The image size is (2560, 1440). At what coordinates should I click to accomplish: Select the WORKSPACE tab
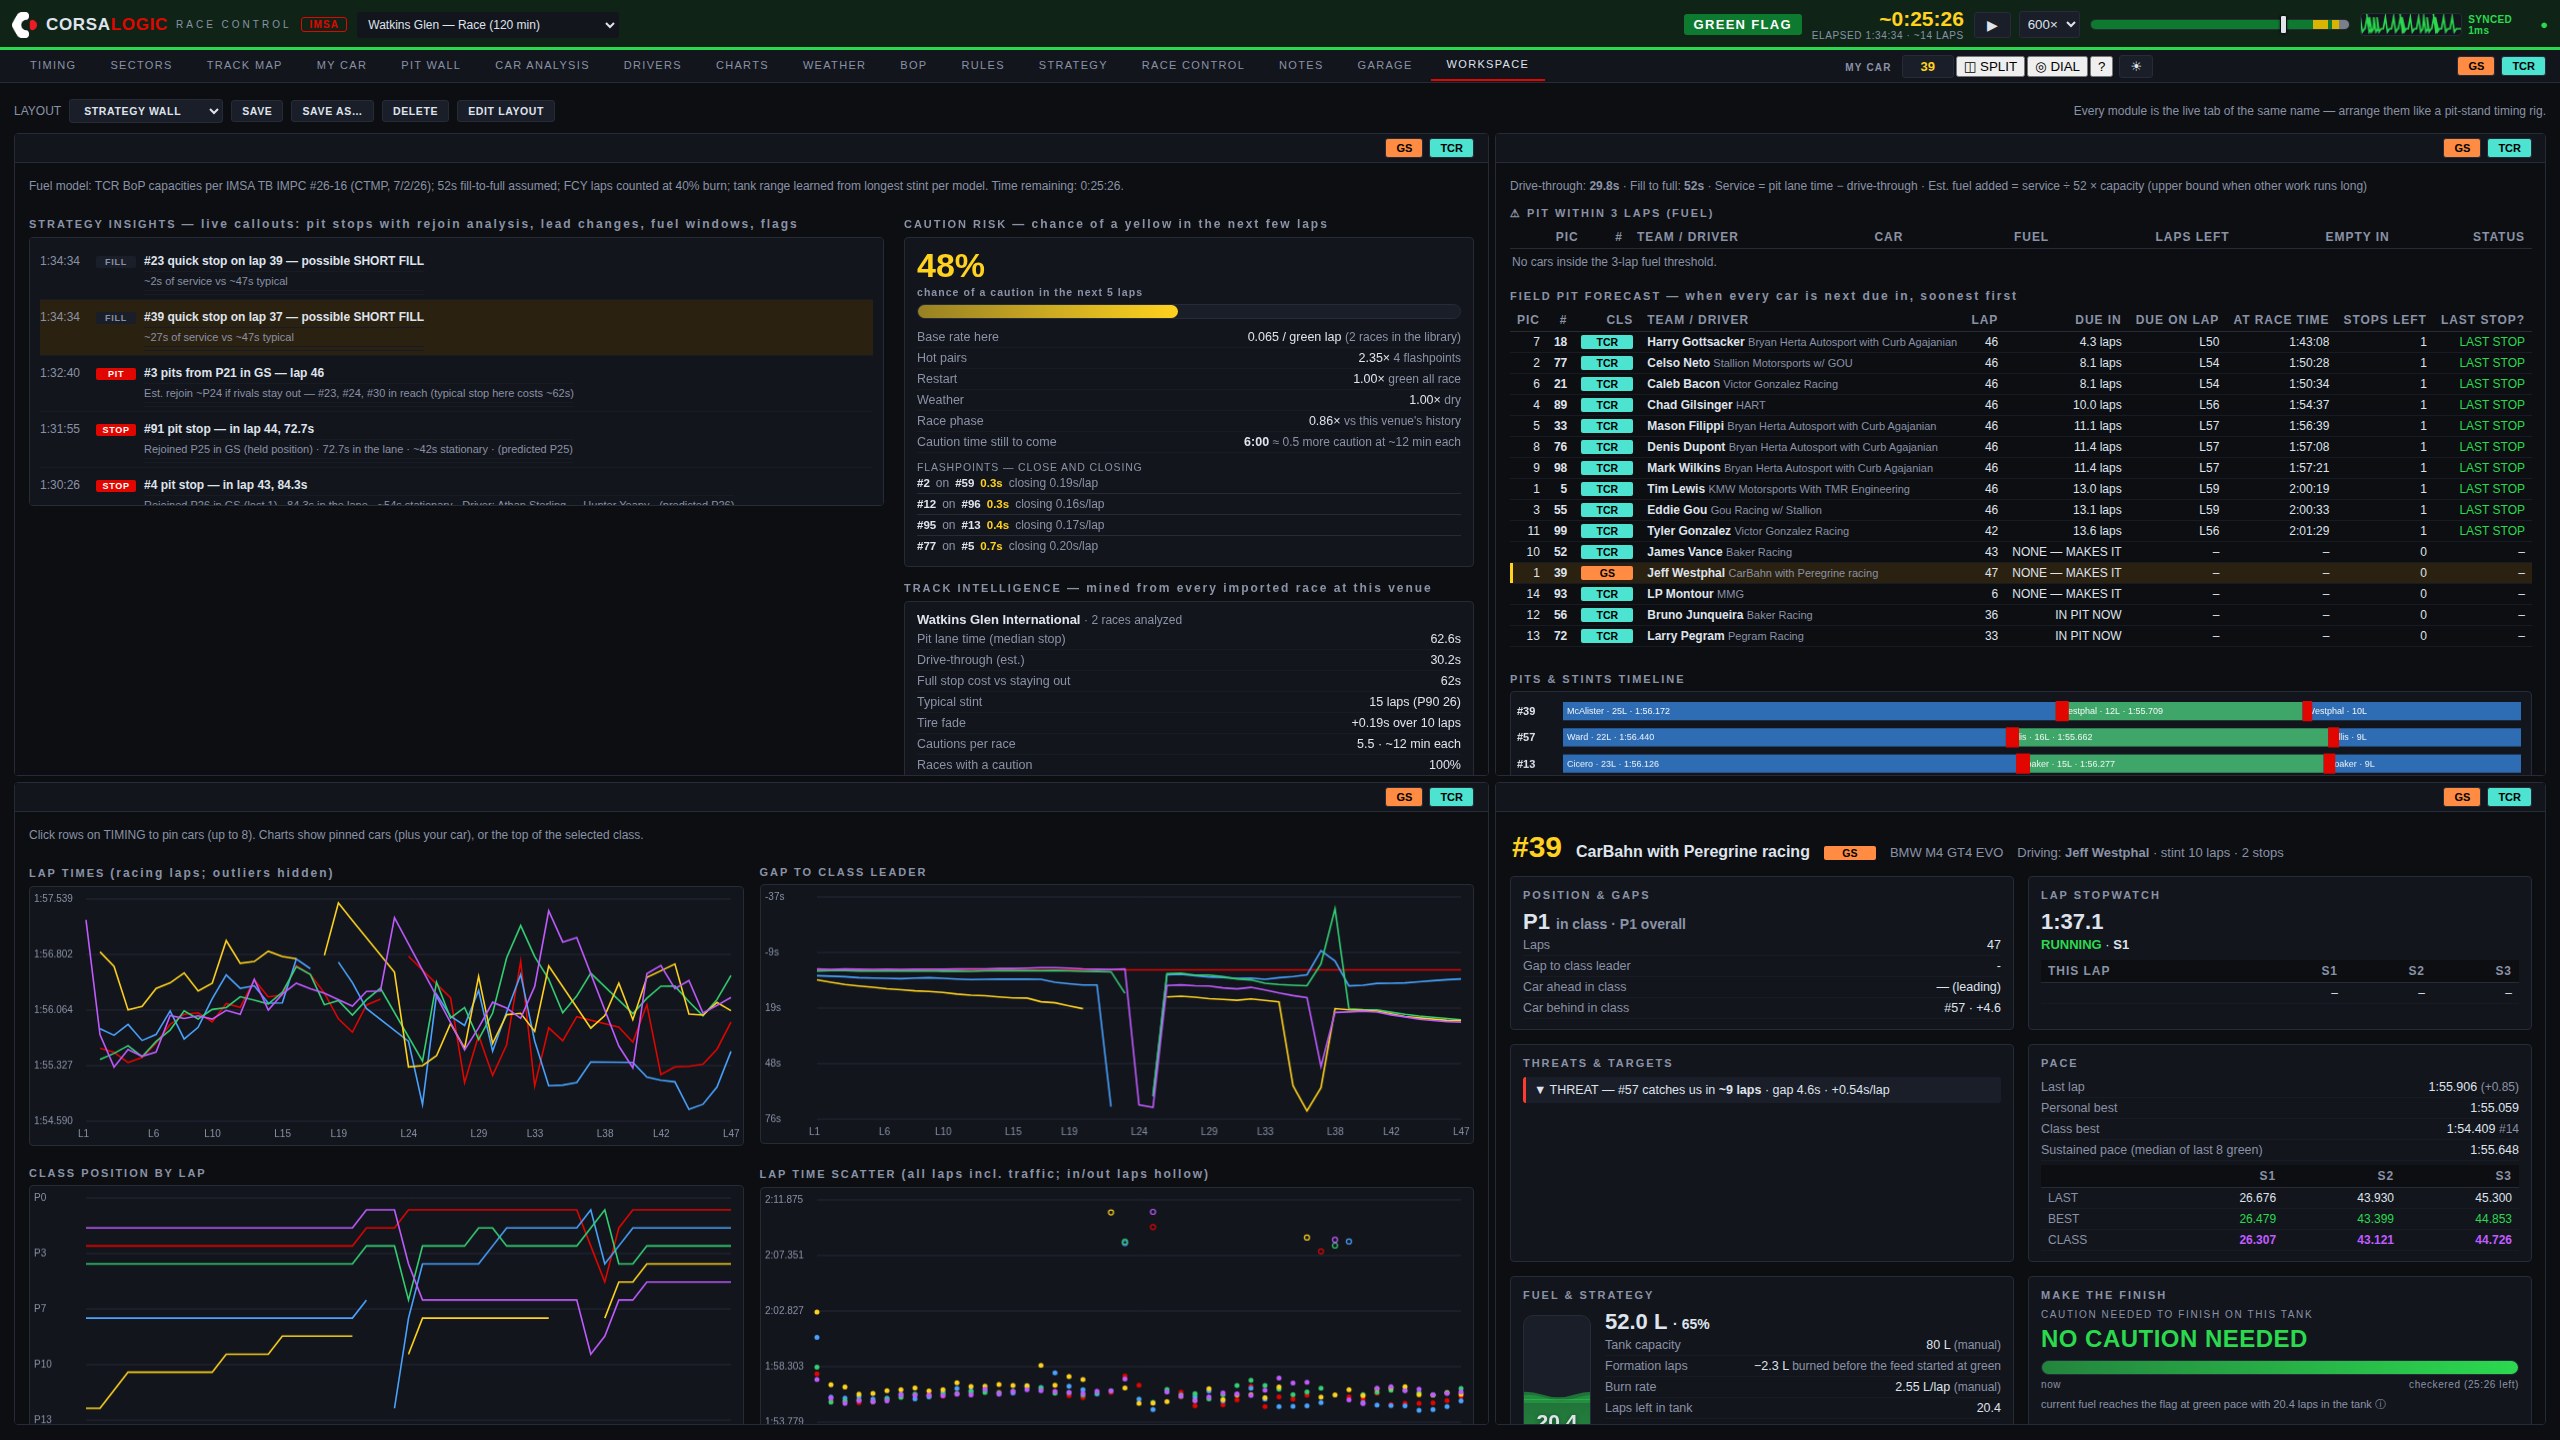(1487, 64)
